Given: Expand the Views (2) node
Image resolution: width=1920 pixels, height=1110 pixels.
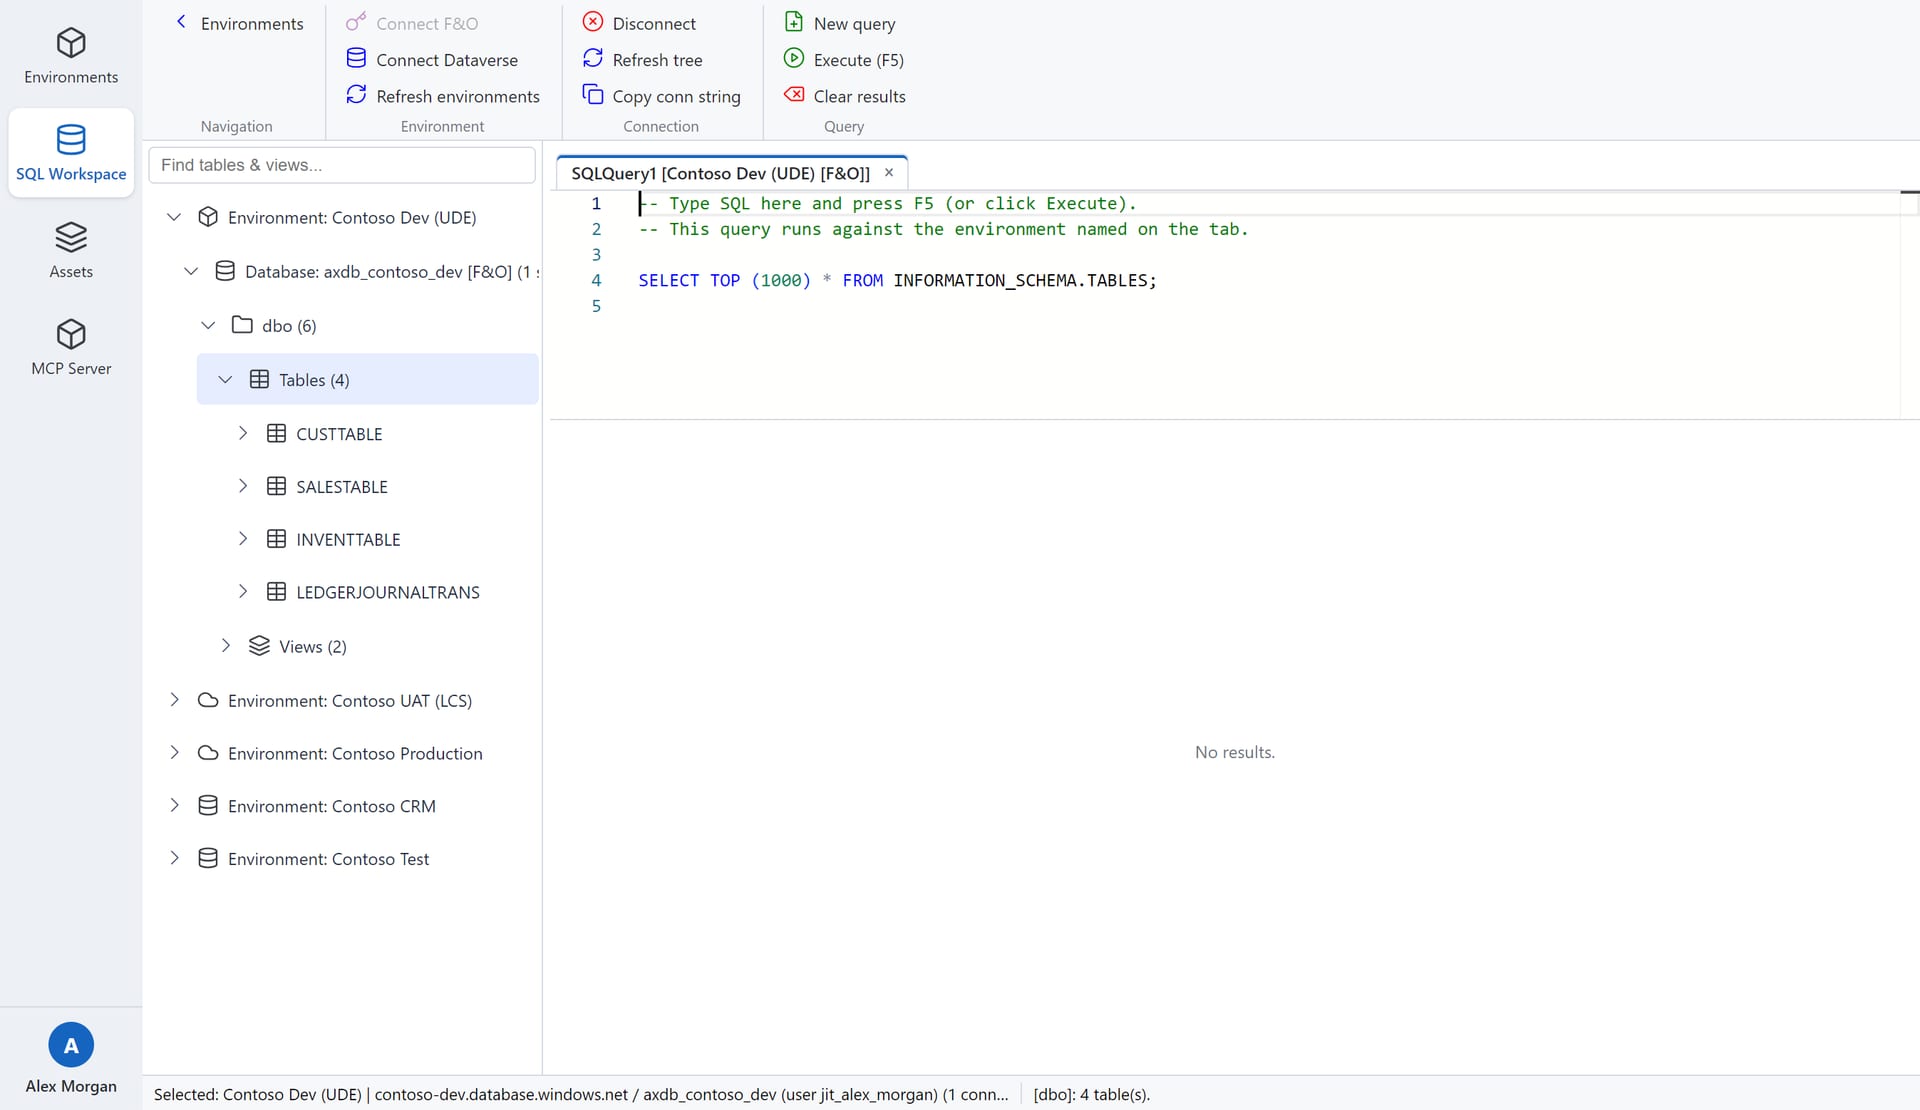Looking at the screenshot, I should click(225, 646).
